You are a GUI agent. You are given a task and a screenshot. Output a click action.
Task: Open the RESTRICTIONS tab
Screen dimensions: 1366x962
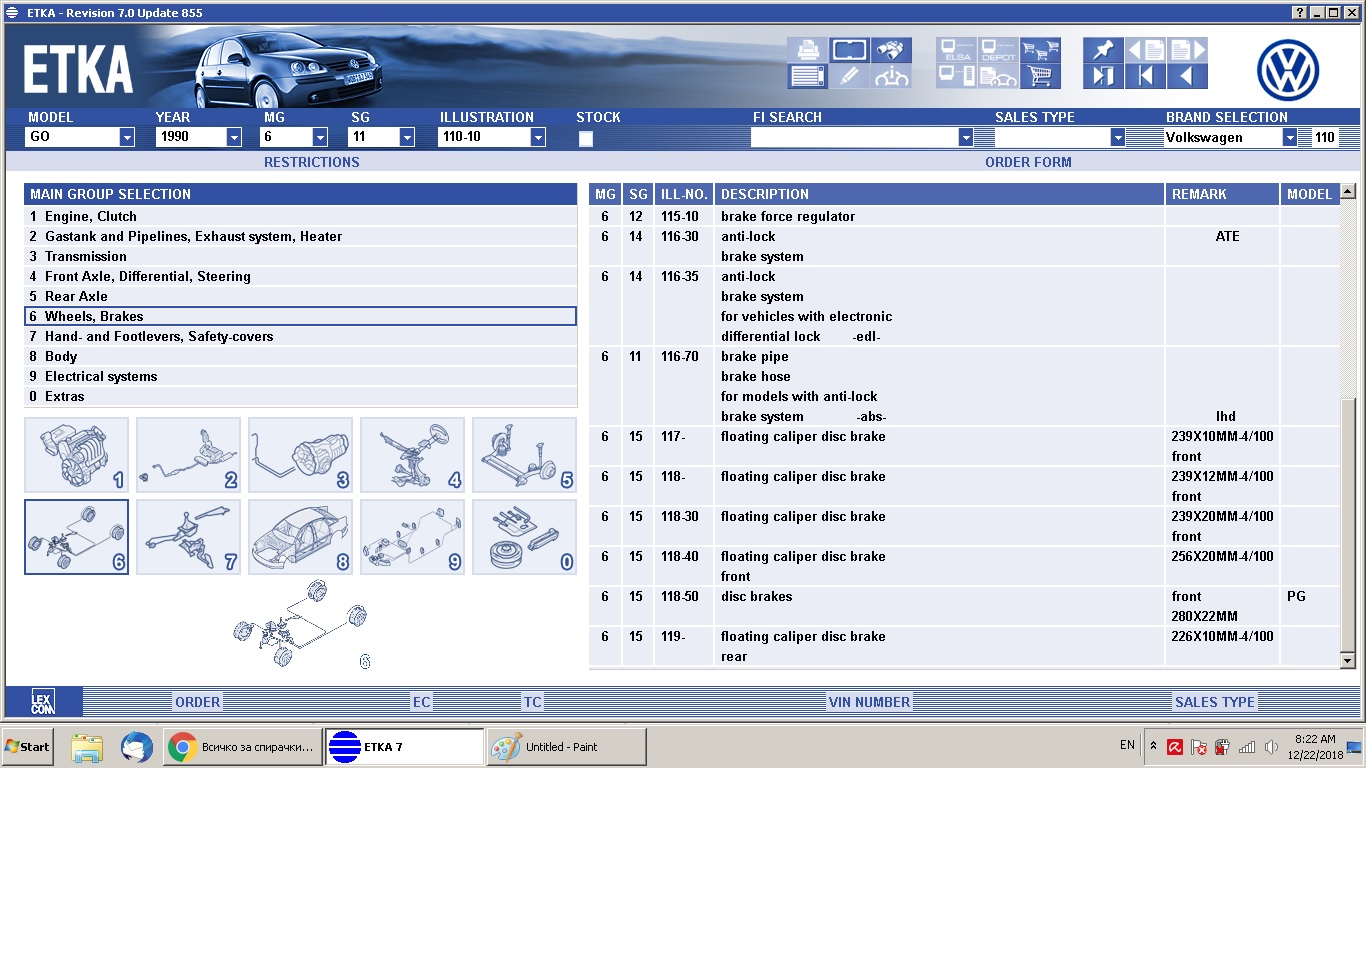click(x=311, y=162)
